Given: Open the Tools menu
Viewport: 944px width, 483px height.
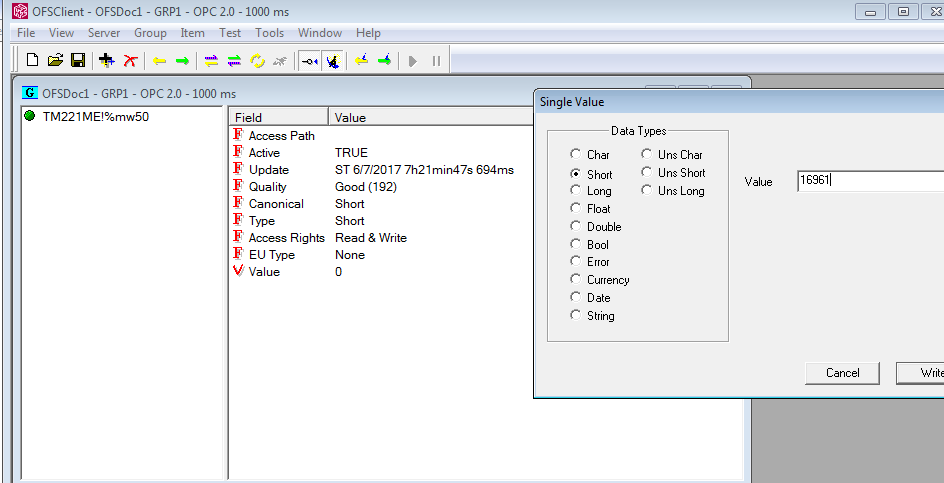Looking at the screenshot, I should coord(269,33).
